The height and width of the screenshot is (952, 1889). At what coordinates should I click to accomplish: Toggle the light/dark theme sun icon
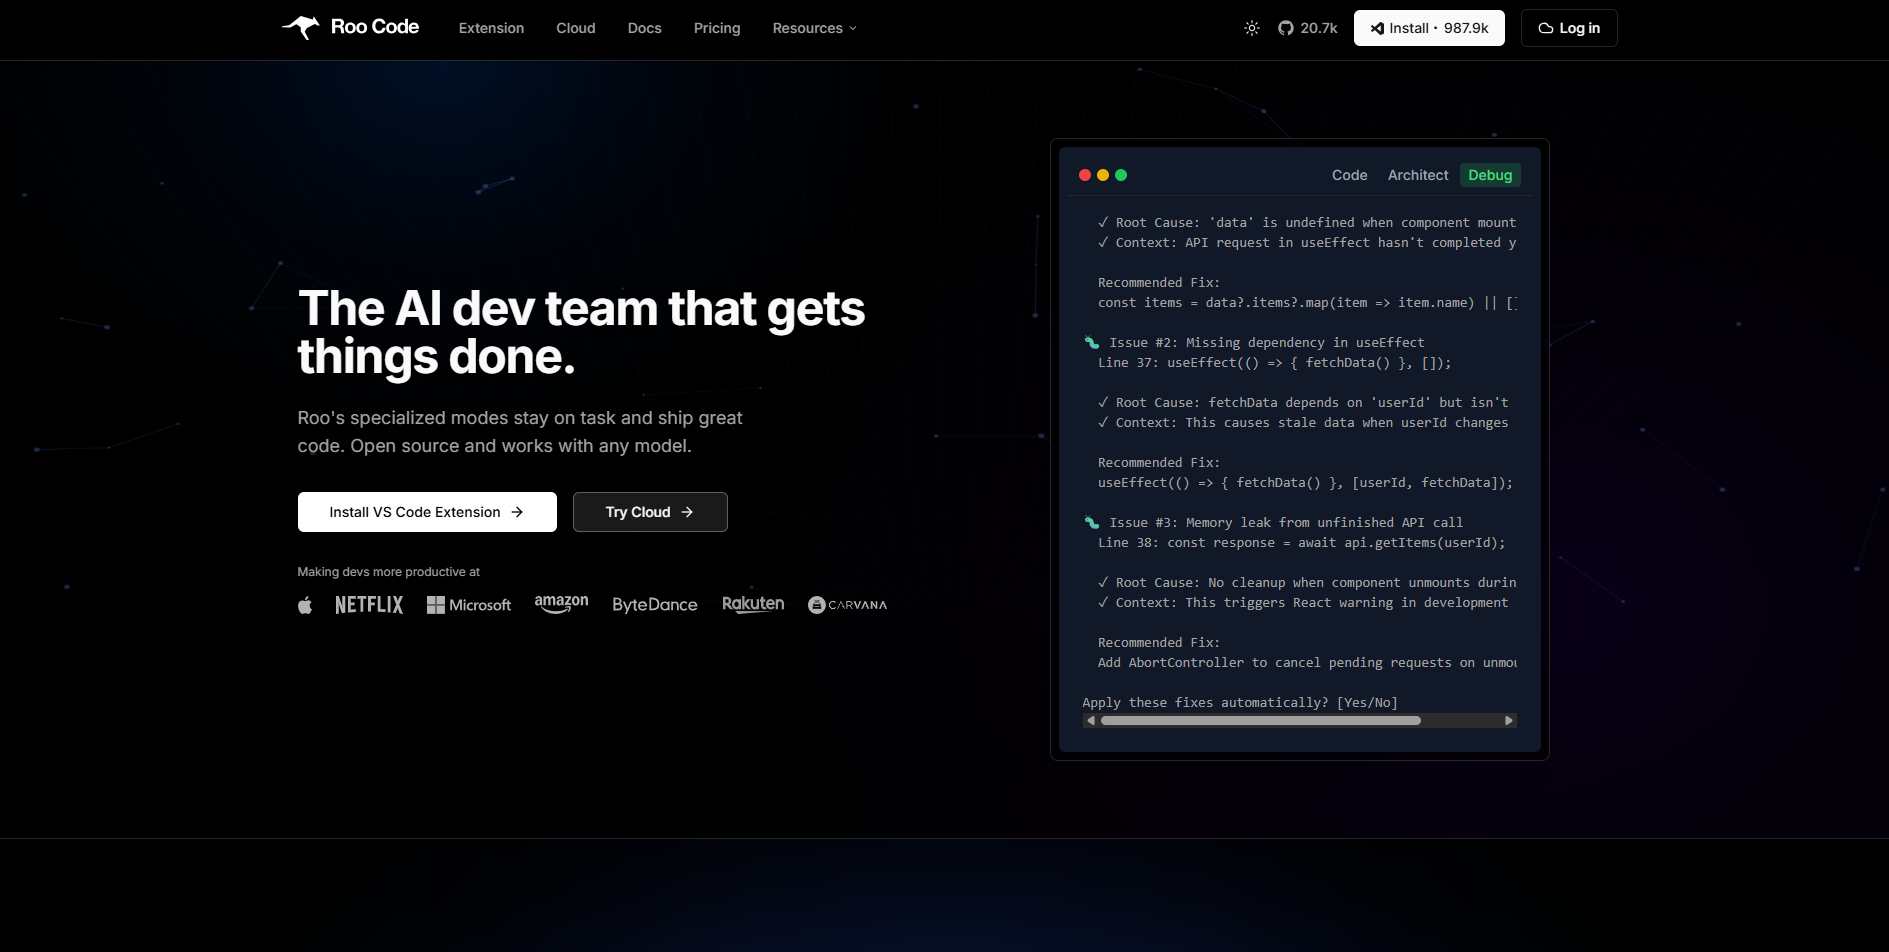[1251, 28]
